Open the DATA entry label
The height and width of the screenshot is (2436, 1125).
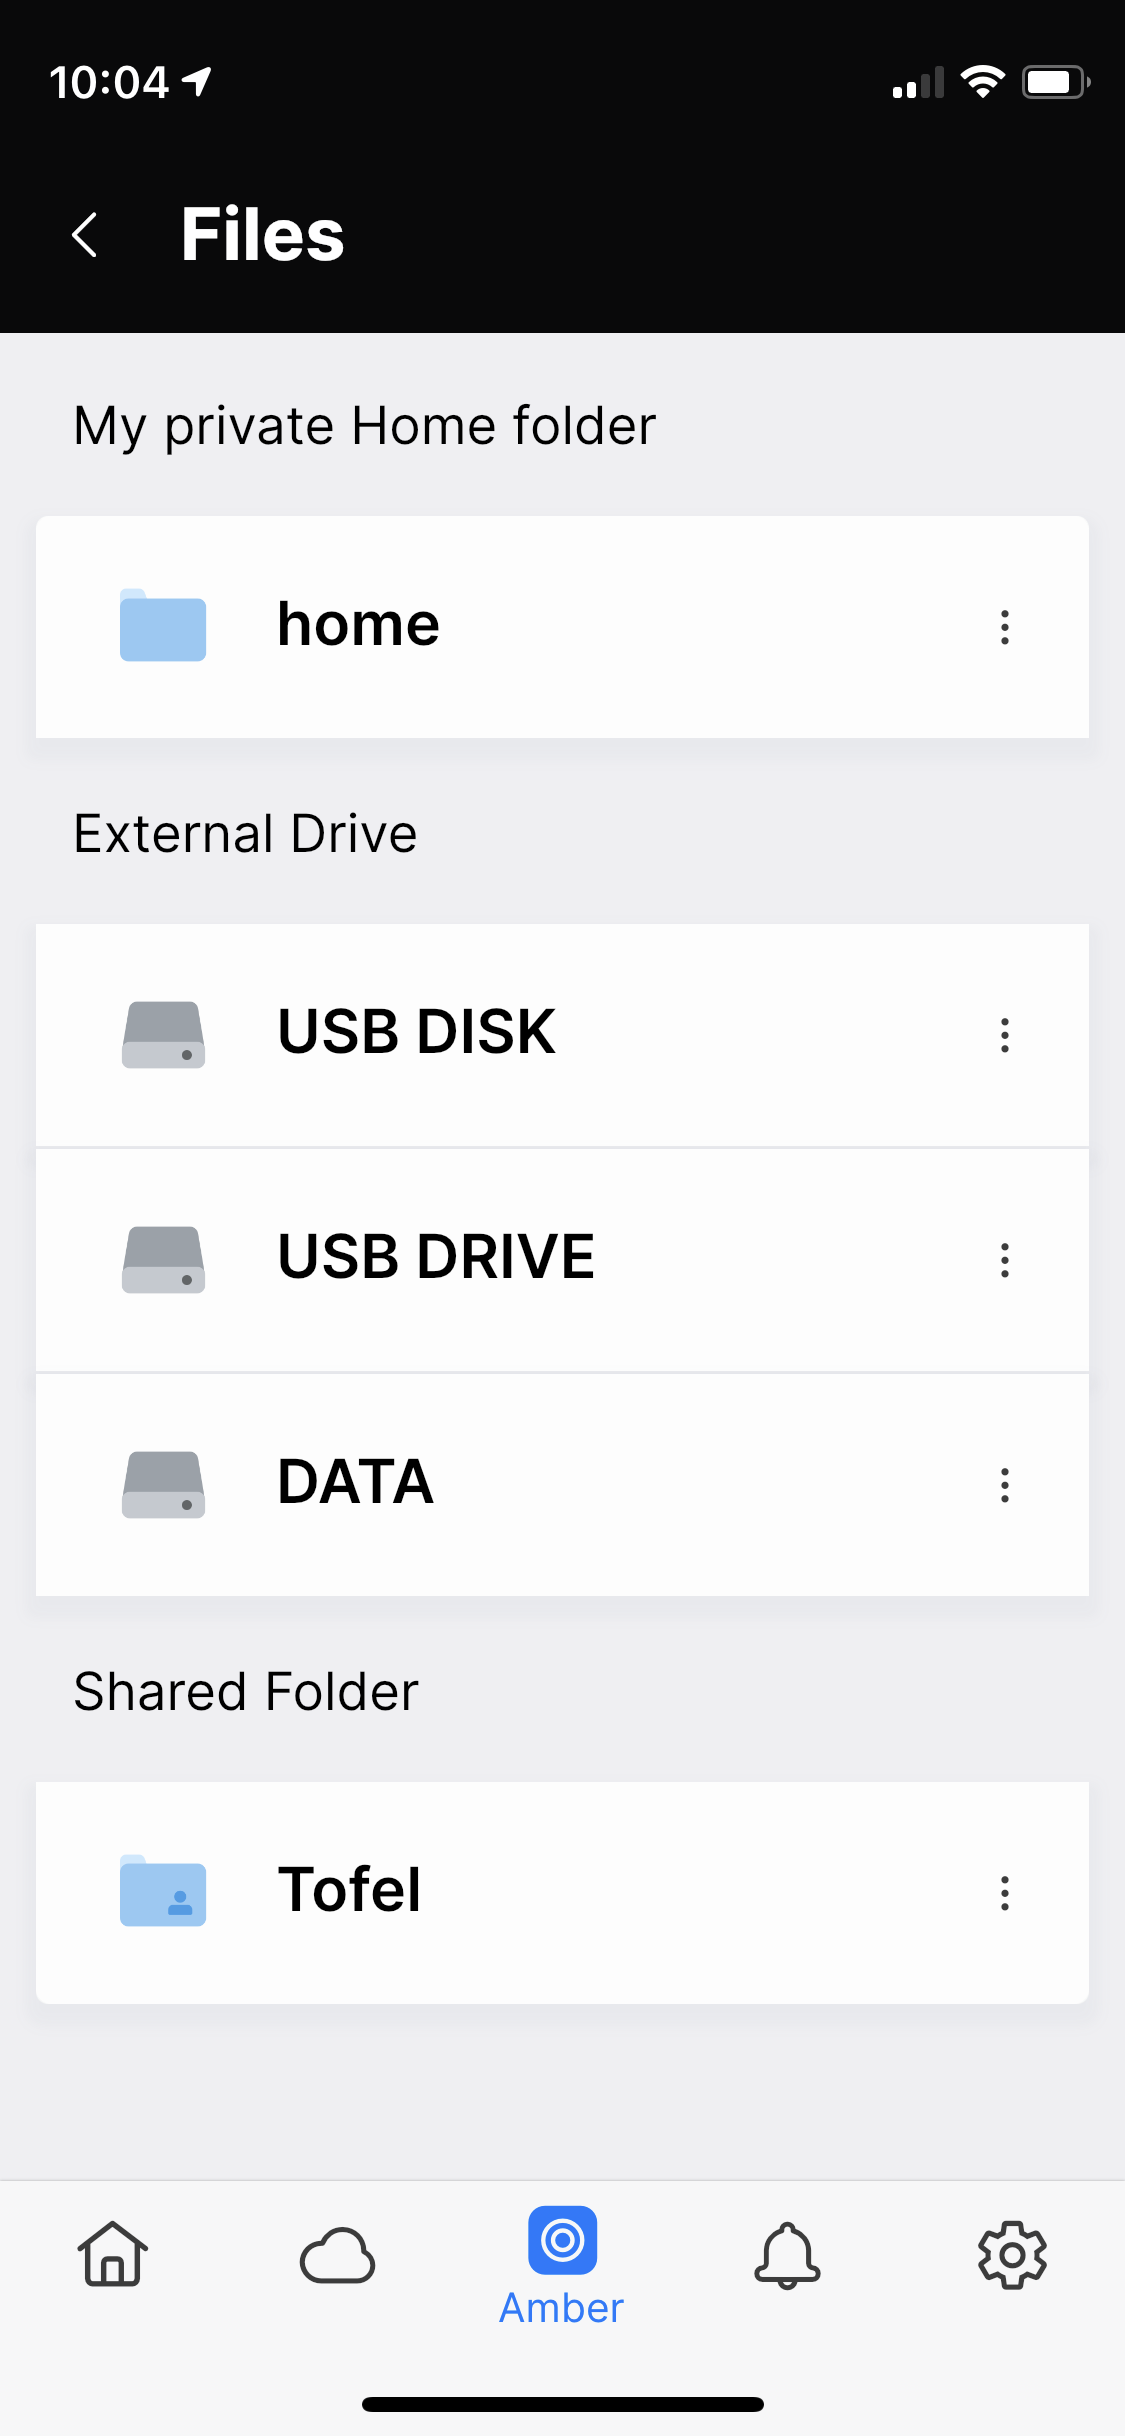(x=356, y=1481)
